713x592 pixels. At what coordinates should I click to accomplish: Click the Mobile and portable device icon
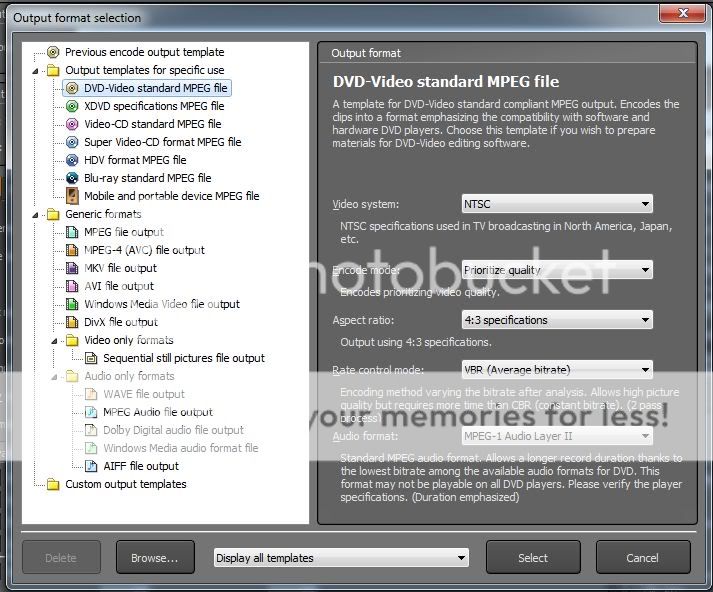tap(72, 196)
